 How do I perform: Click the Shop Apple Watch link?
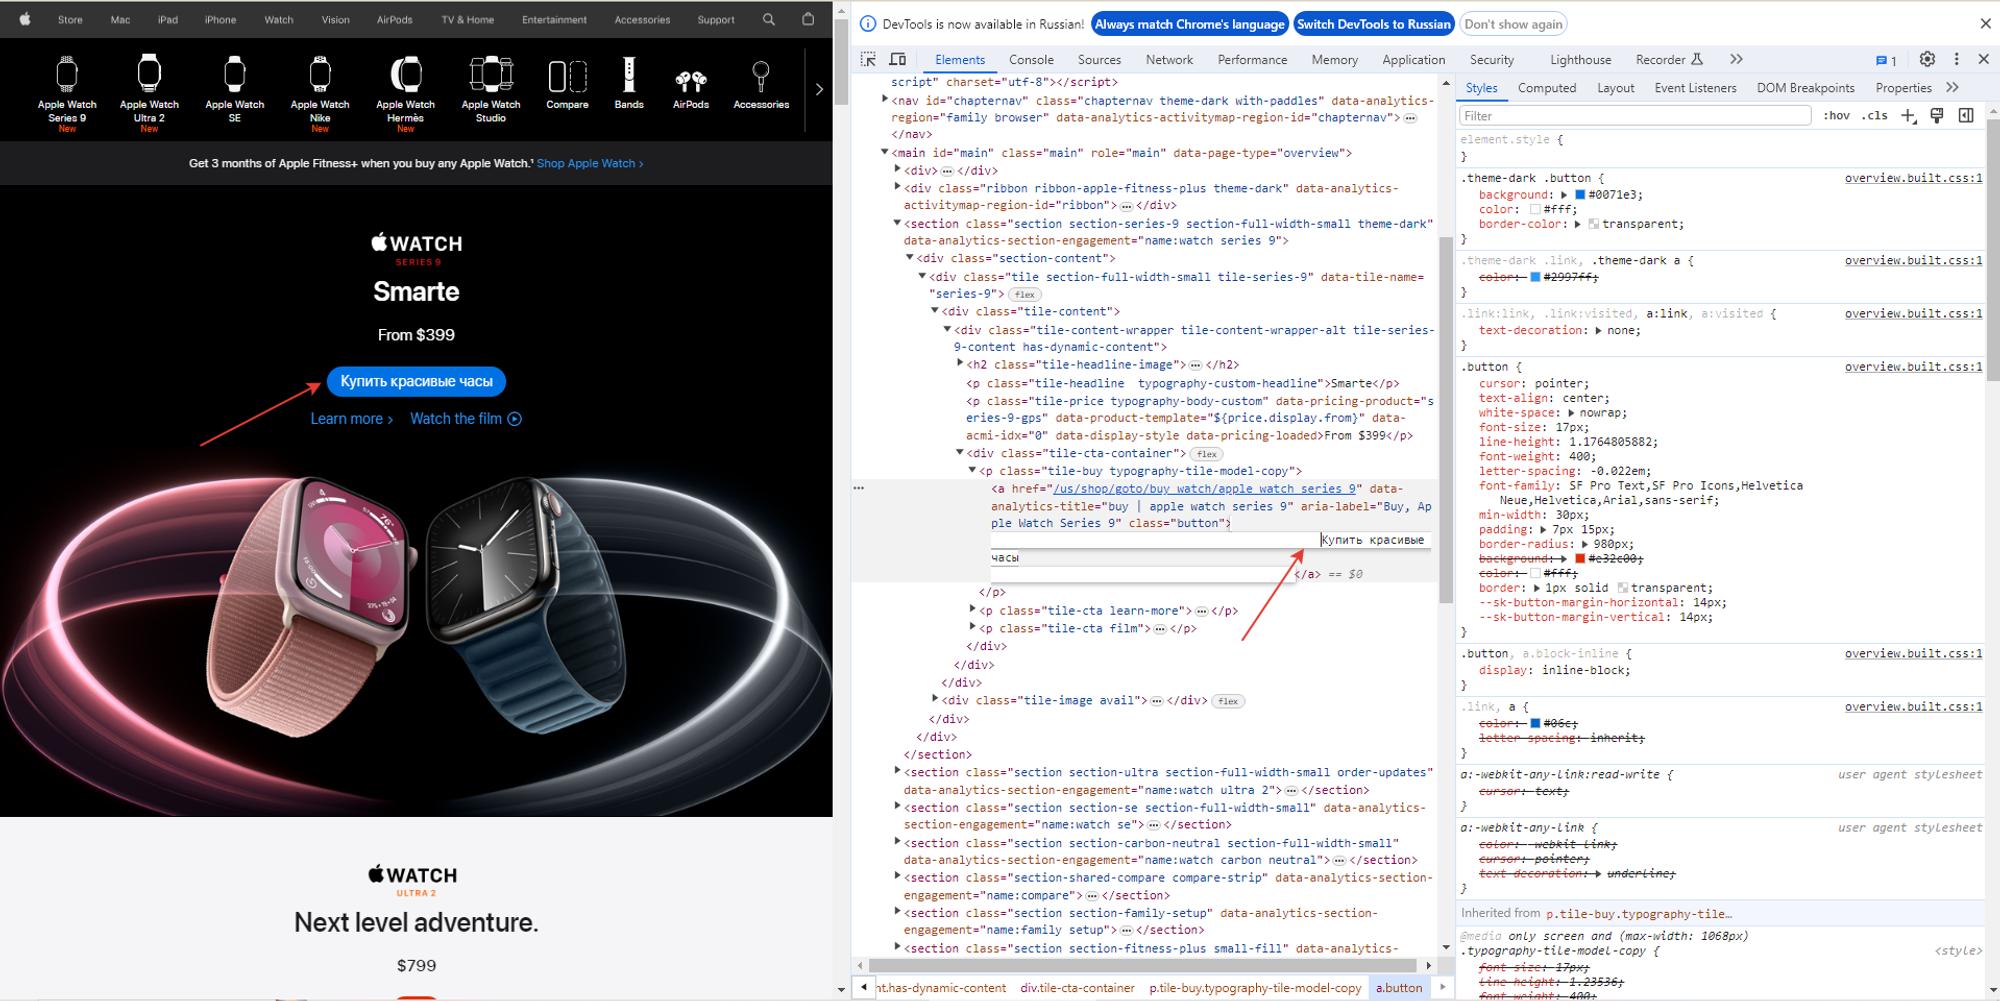(590, 164)
